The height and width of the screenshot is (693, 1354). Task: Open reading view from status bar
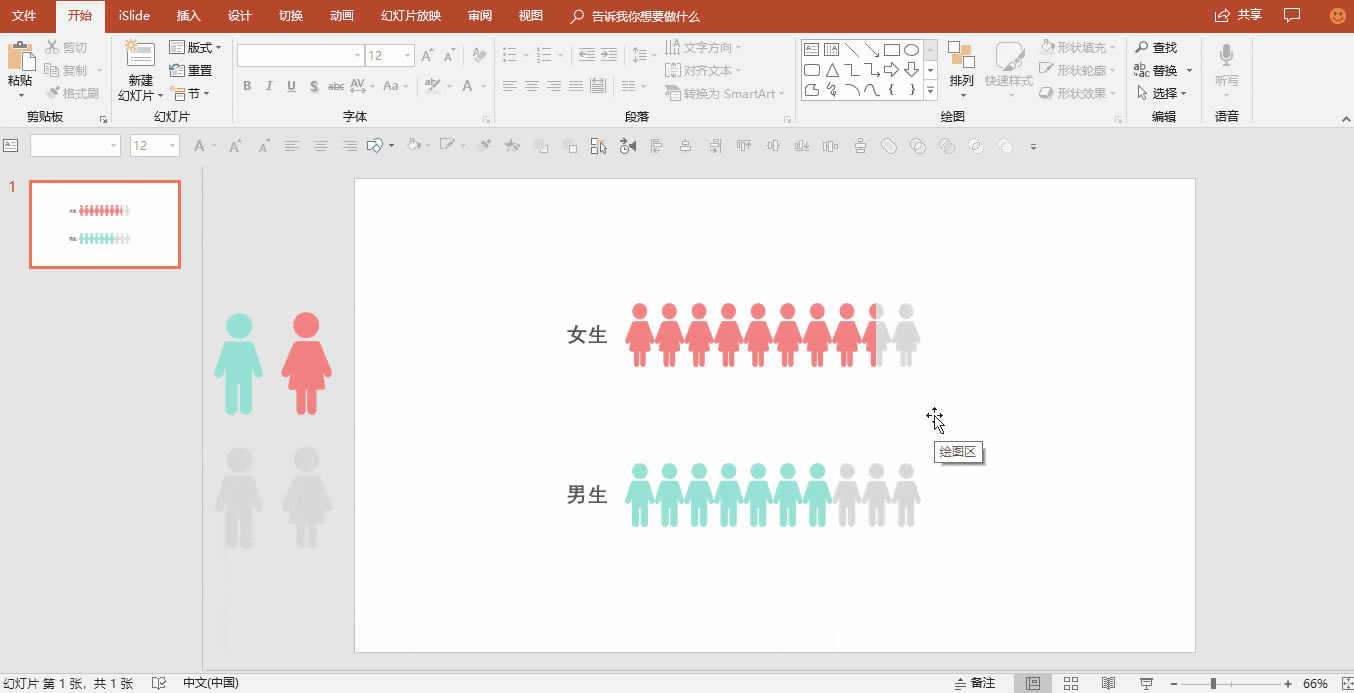(1108, 683)
